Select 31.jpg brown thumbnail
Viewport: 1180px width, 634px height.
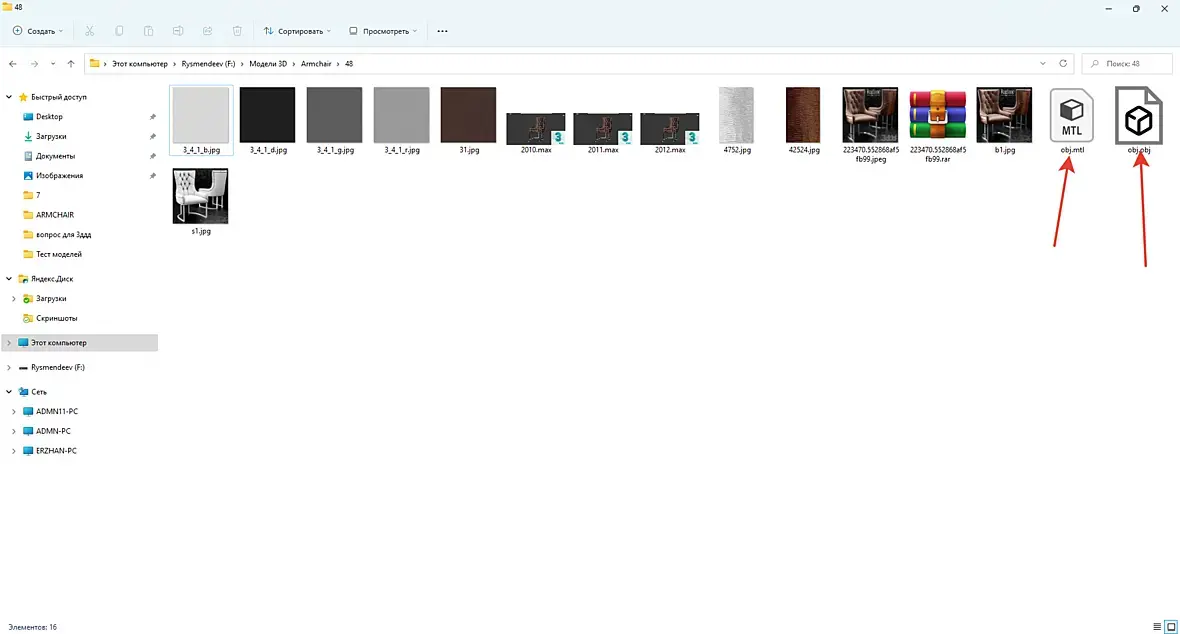click(x=469, y=115)
